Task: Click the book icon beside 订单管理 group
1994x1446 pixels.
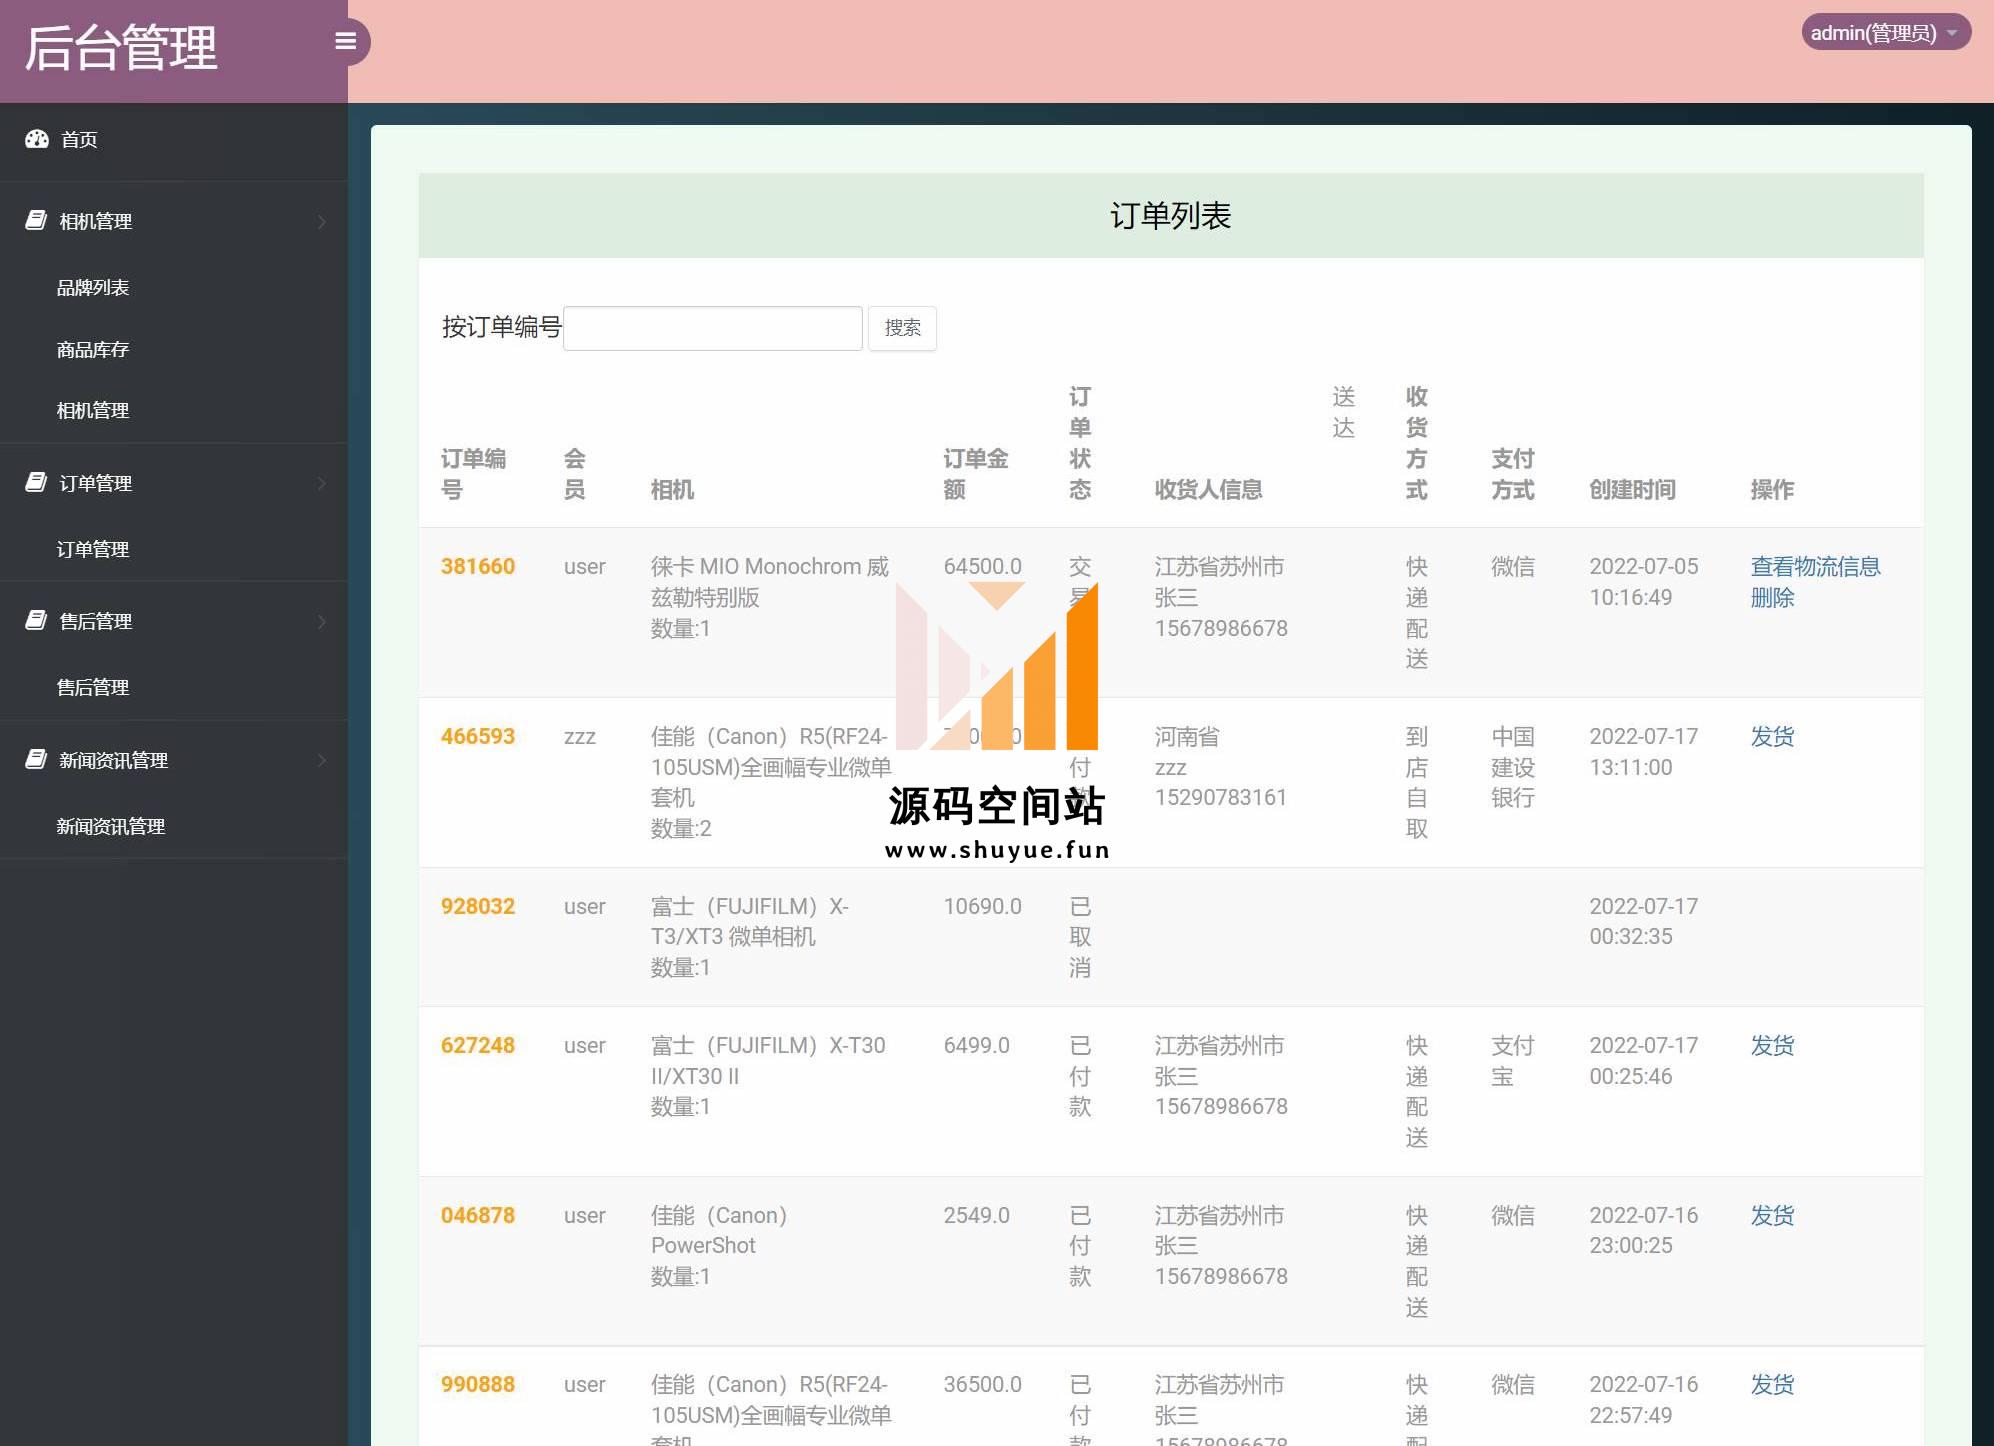Action: click(x=36, y=482)
